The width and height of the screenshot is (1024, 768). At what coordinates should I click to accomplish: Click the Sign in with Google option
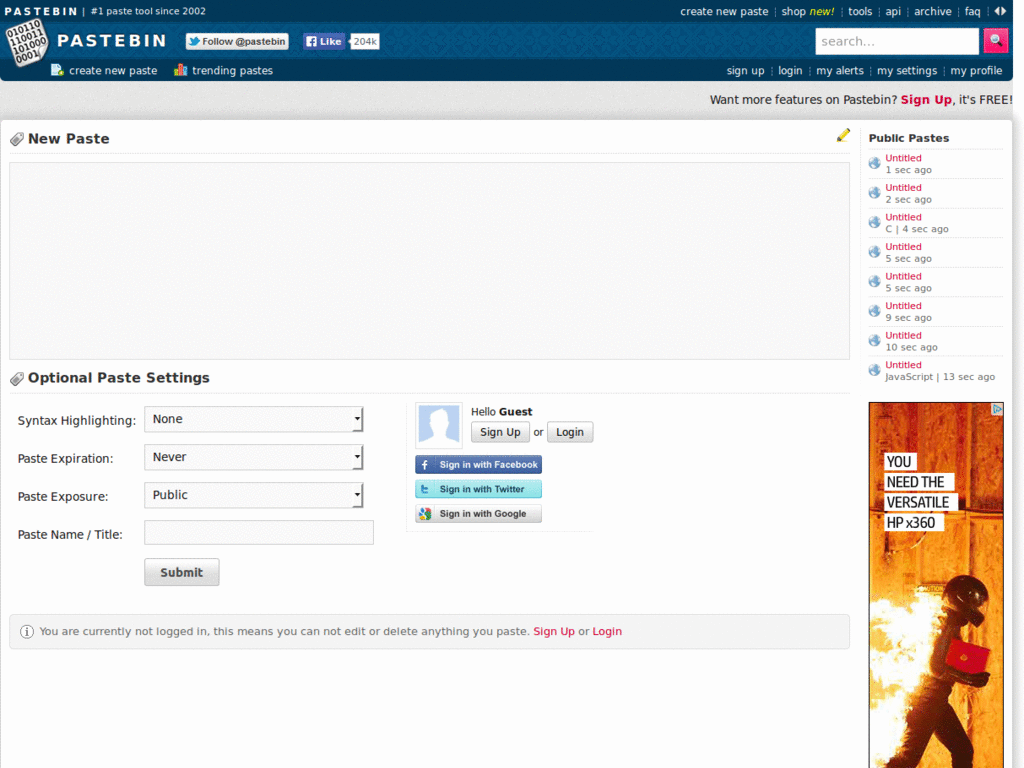pyautogui.click(x=478, y=513)
